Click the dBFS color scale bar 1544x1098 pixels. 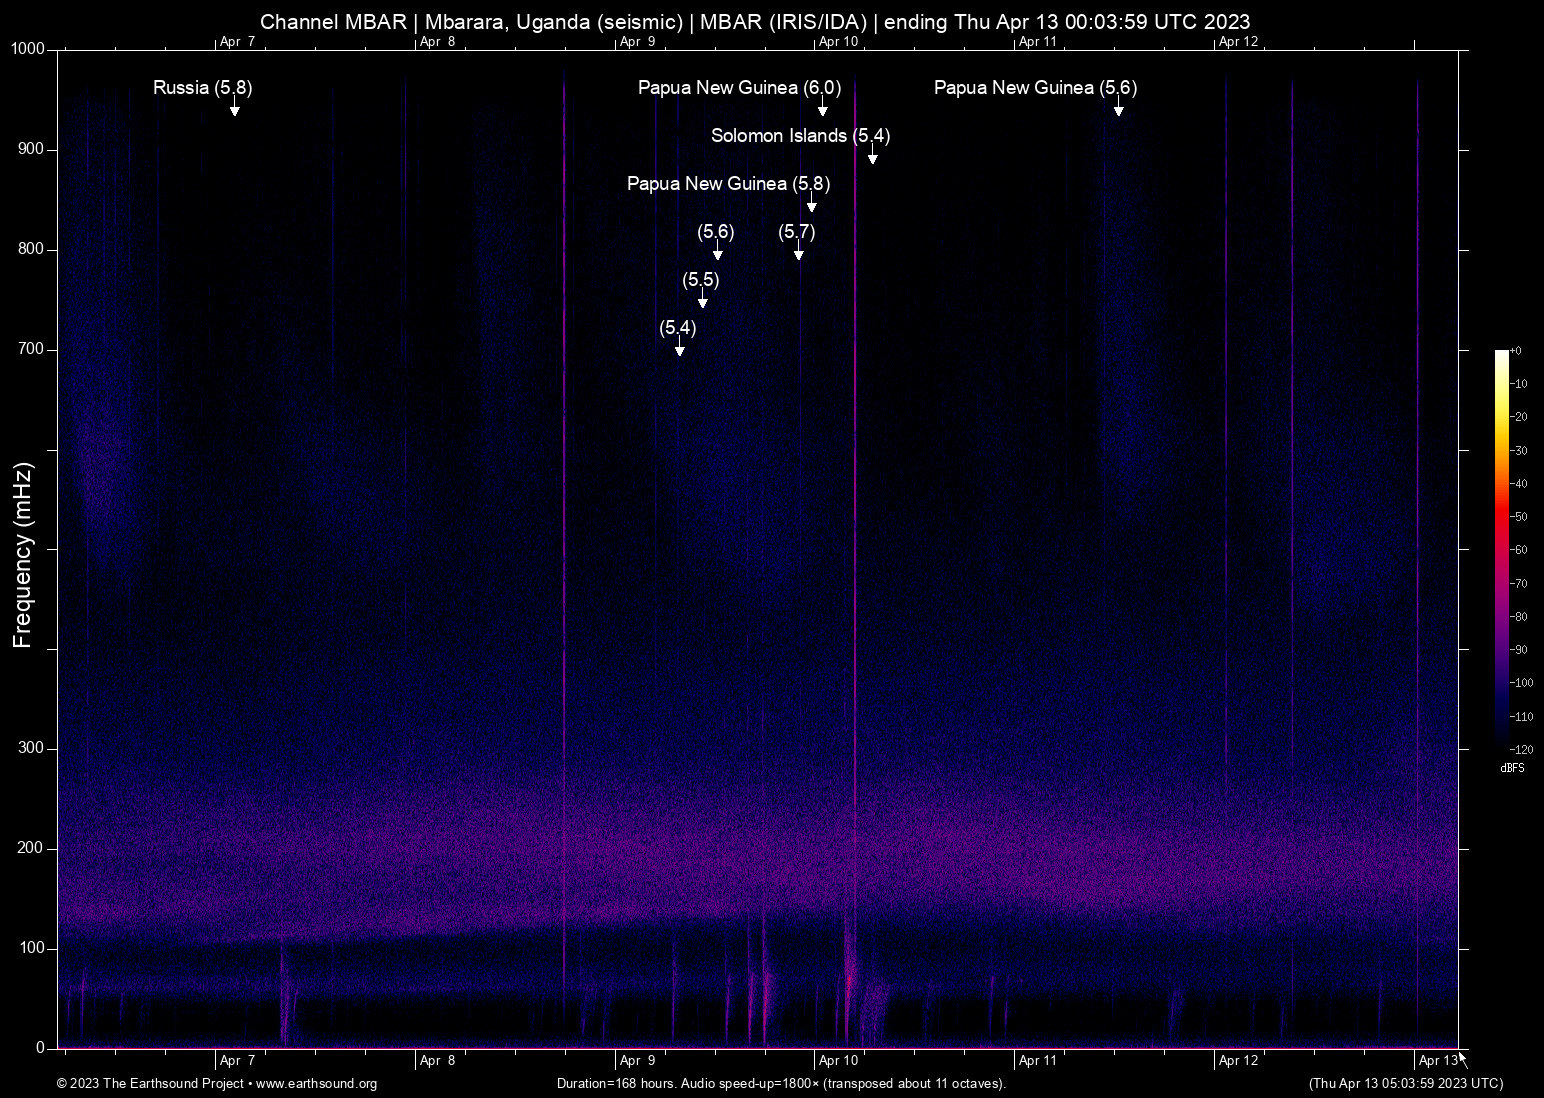pos(1501,550)
